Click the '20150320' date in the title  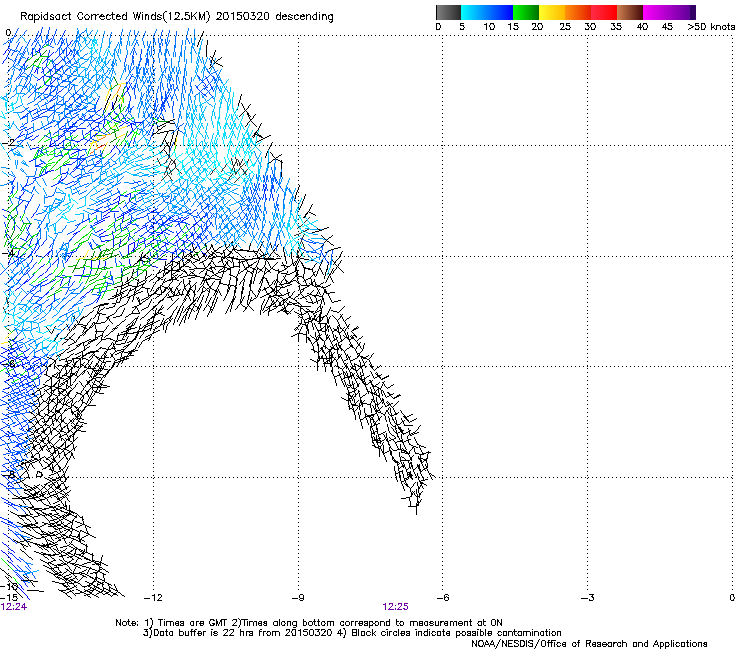pos(243,17)
